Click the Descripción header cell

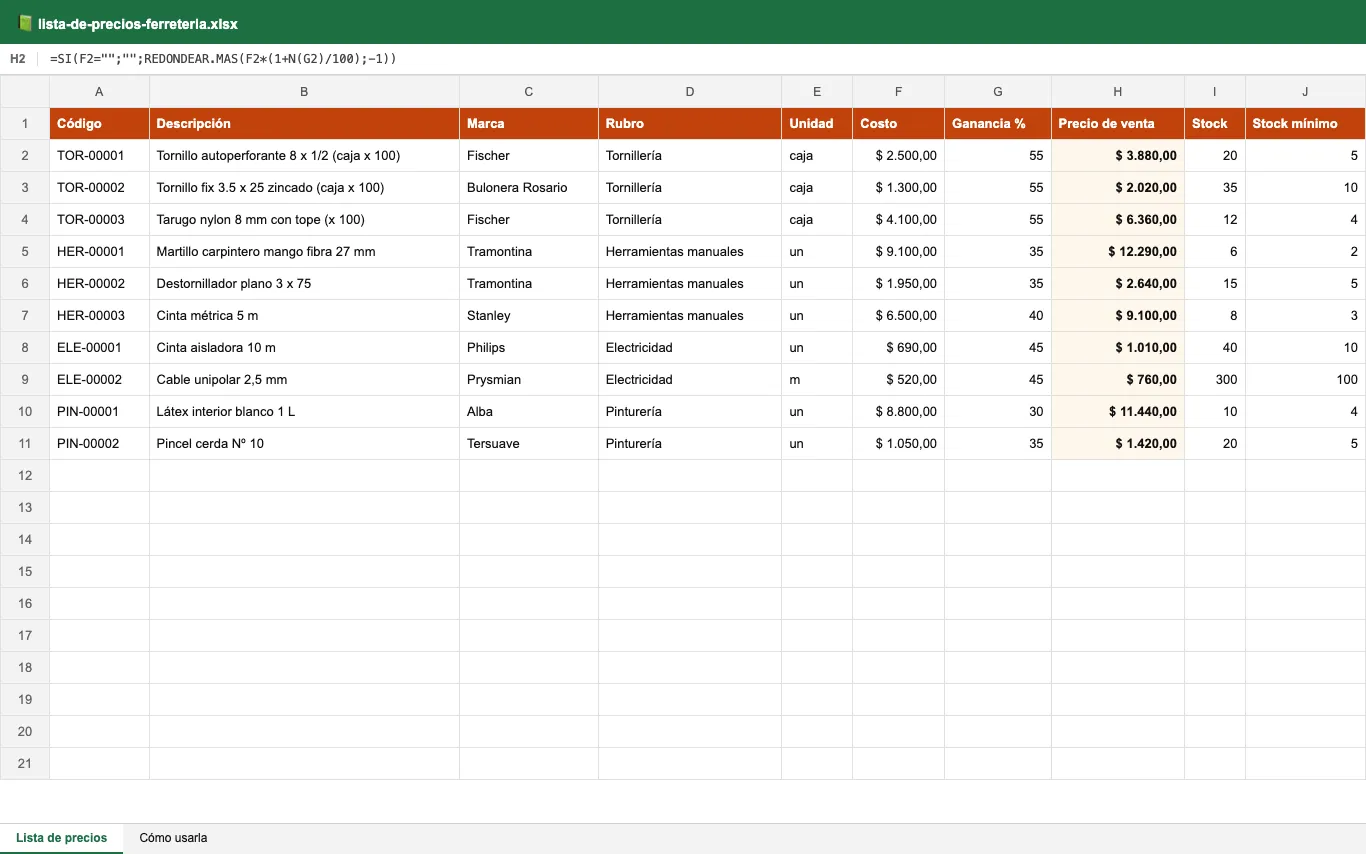pos(304,124)
